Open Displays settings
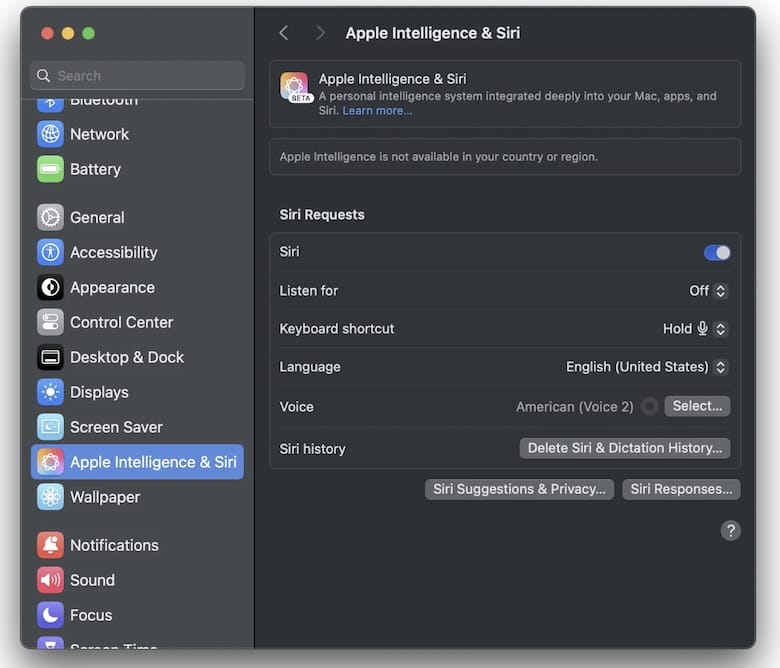This screenshot has height=668, width=780. pos(137,392)
